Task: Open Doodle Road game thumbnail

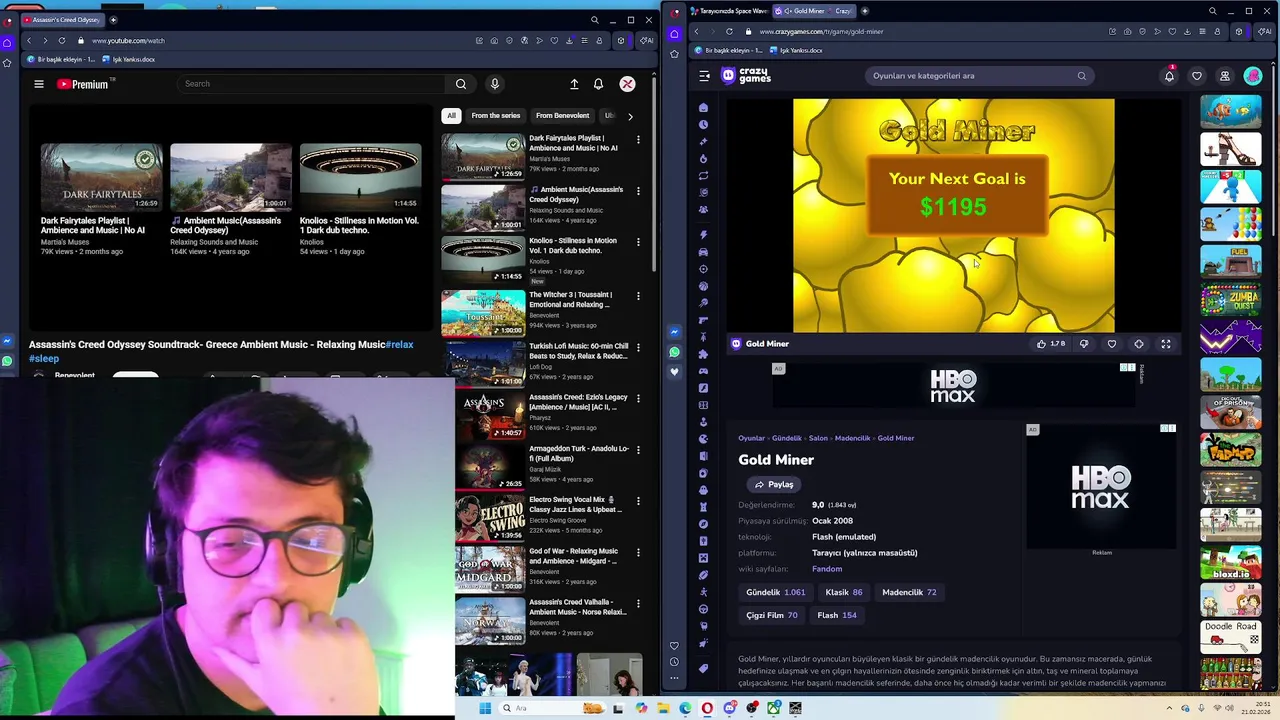Action: 1231,636
